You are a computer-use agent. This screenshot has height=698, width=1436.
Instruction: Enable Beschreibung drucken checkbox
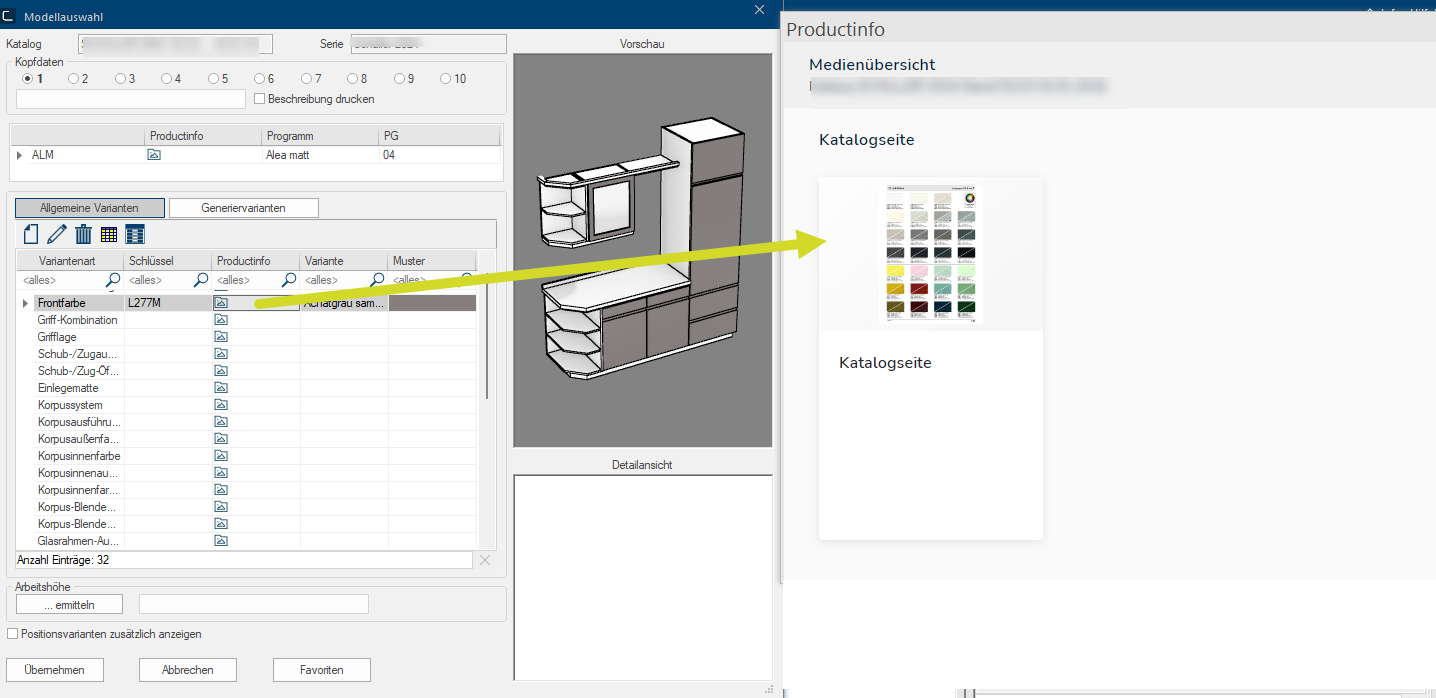(260, 99)
